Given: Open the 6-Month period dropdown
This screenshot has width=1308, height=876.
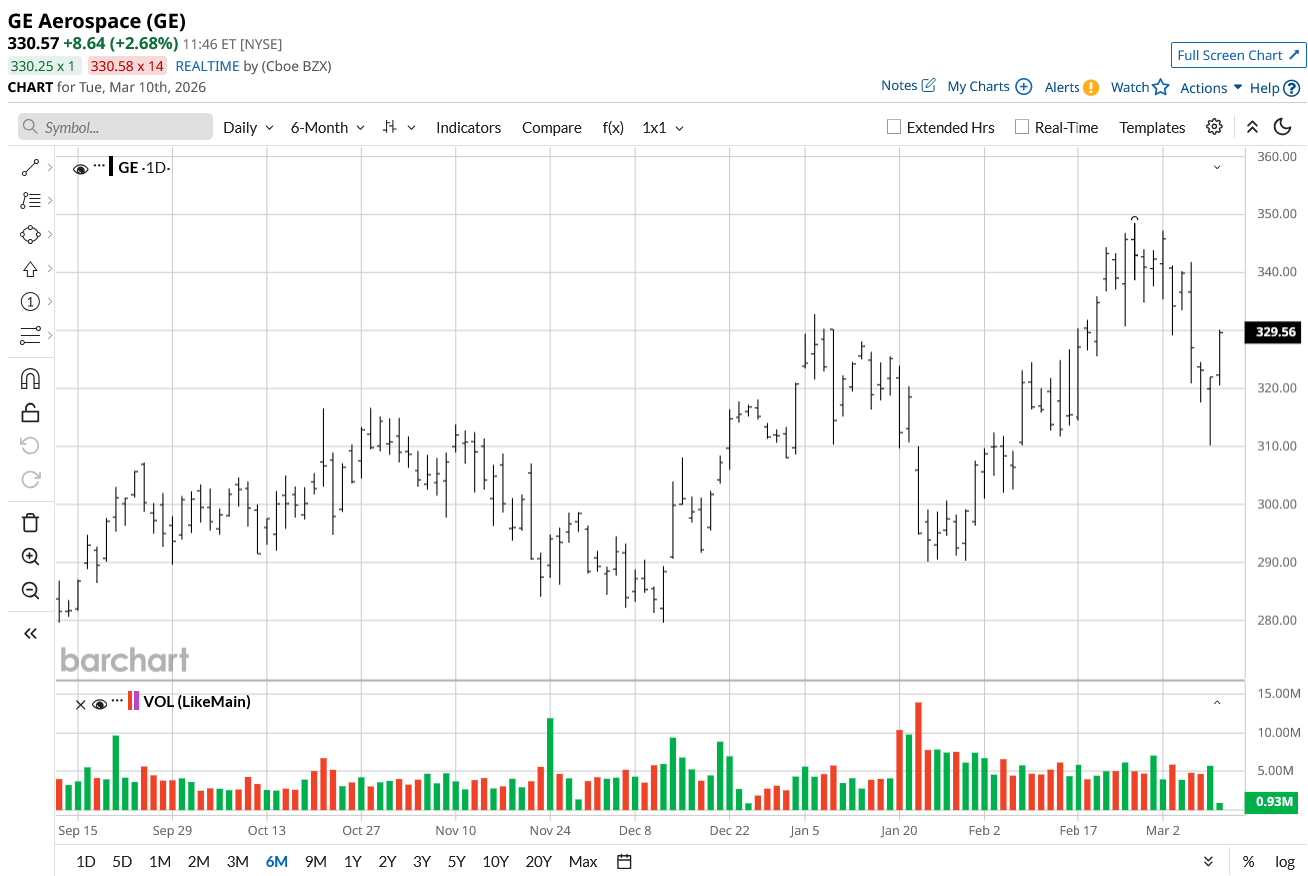Looking at the screenshot, I should [327, 127].
